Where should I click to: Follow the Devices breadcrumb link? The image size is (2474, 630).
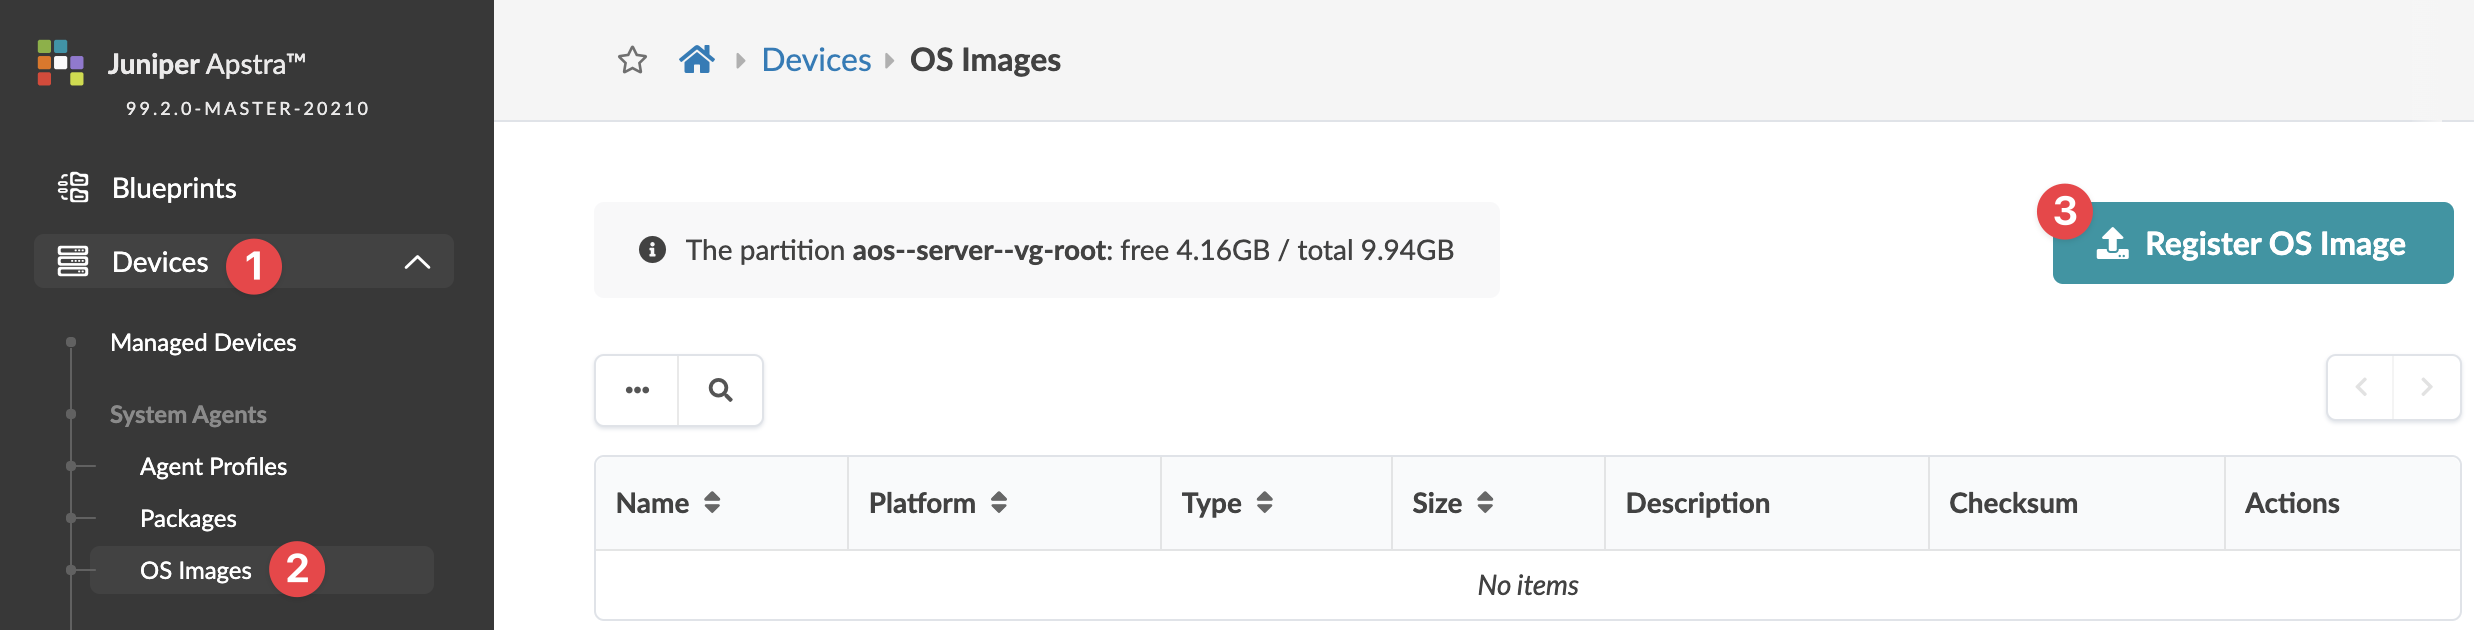[x=816, y=60]
